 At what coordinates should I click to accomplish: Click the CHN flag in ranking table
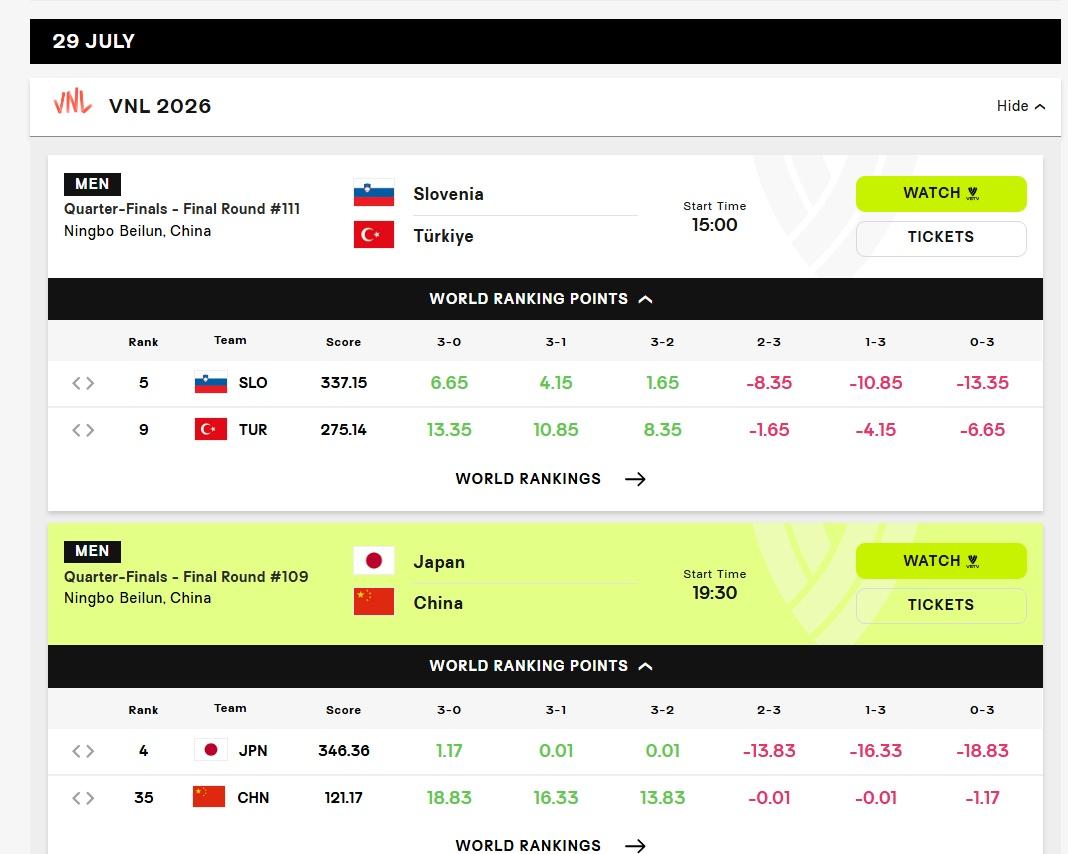pos(209,797)
